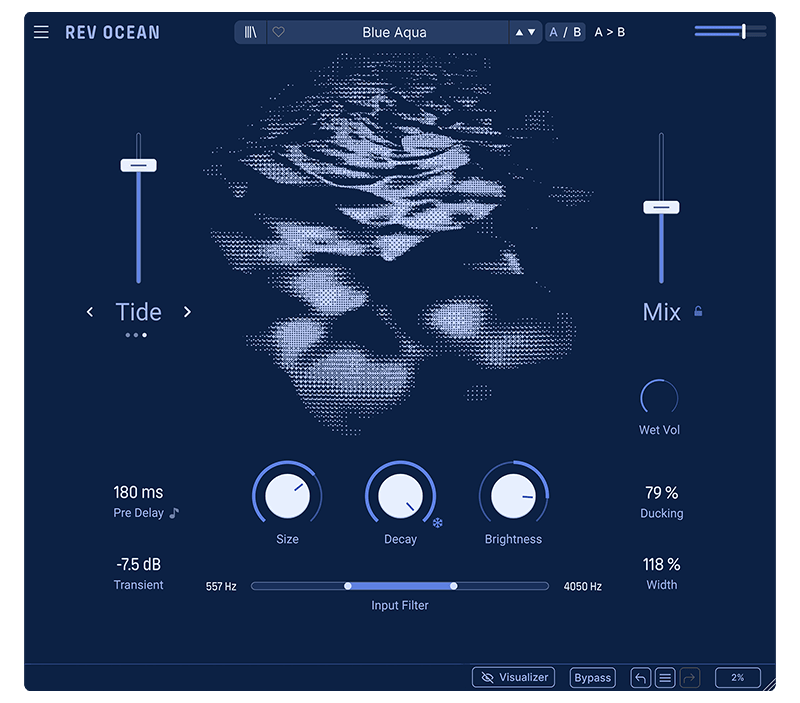The height and width of the screenshot is (703, 800).
Task: Click the 79 % Ducking value
Action: point(661,492)
